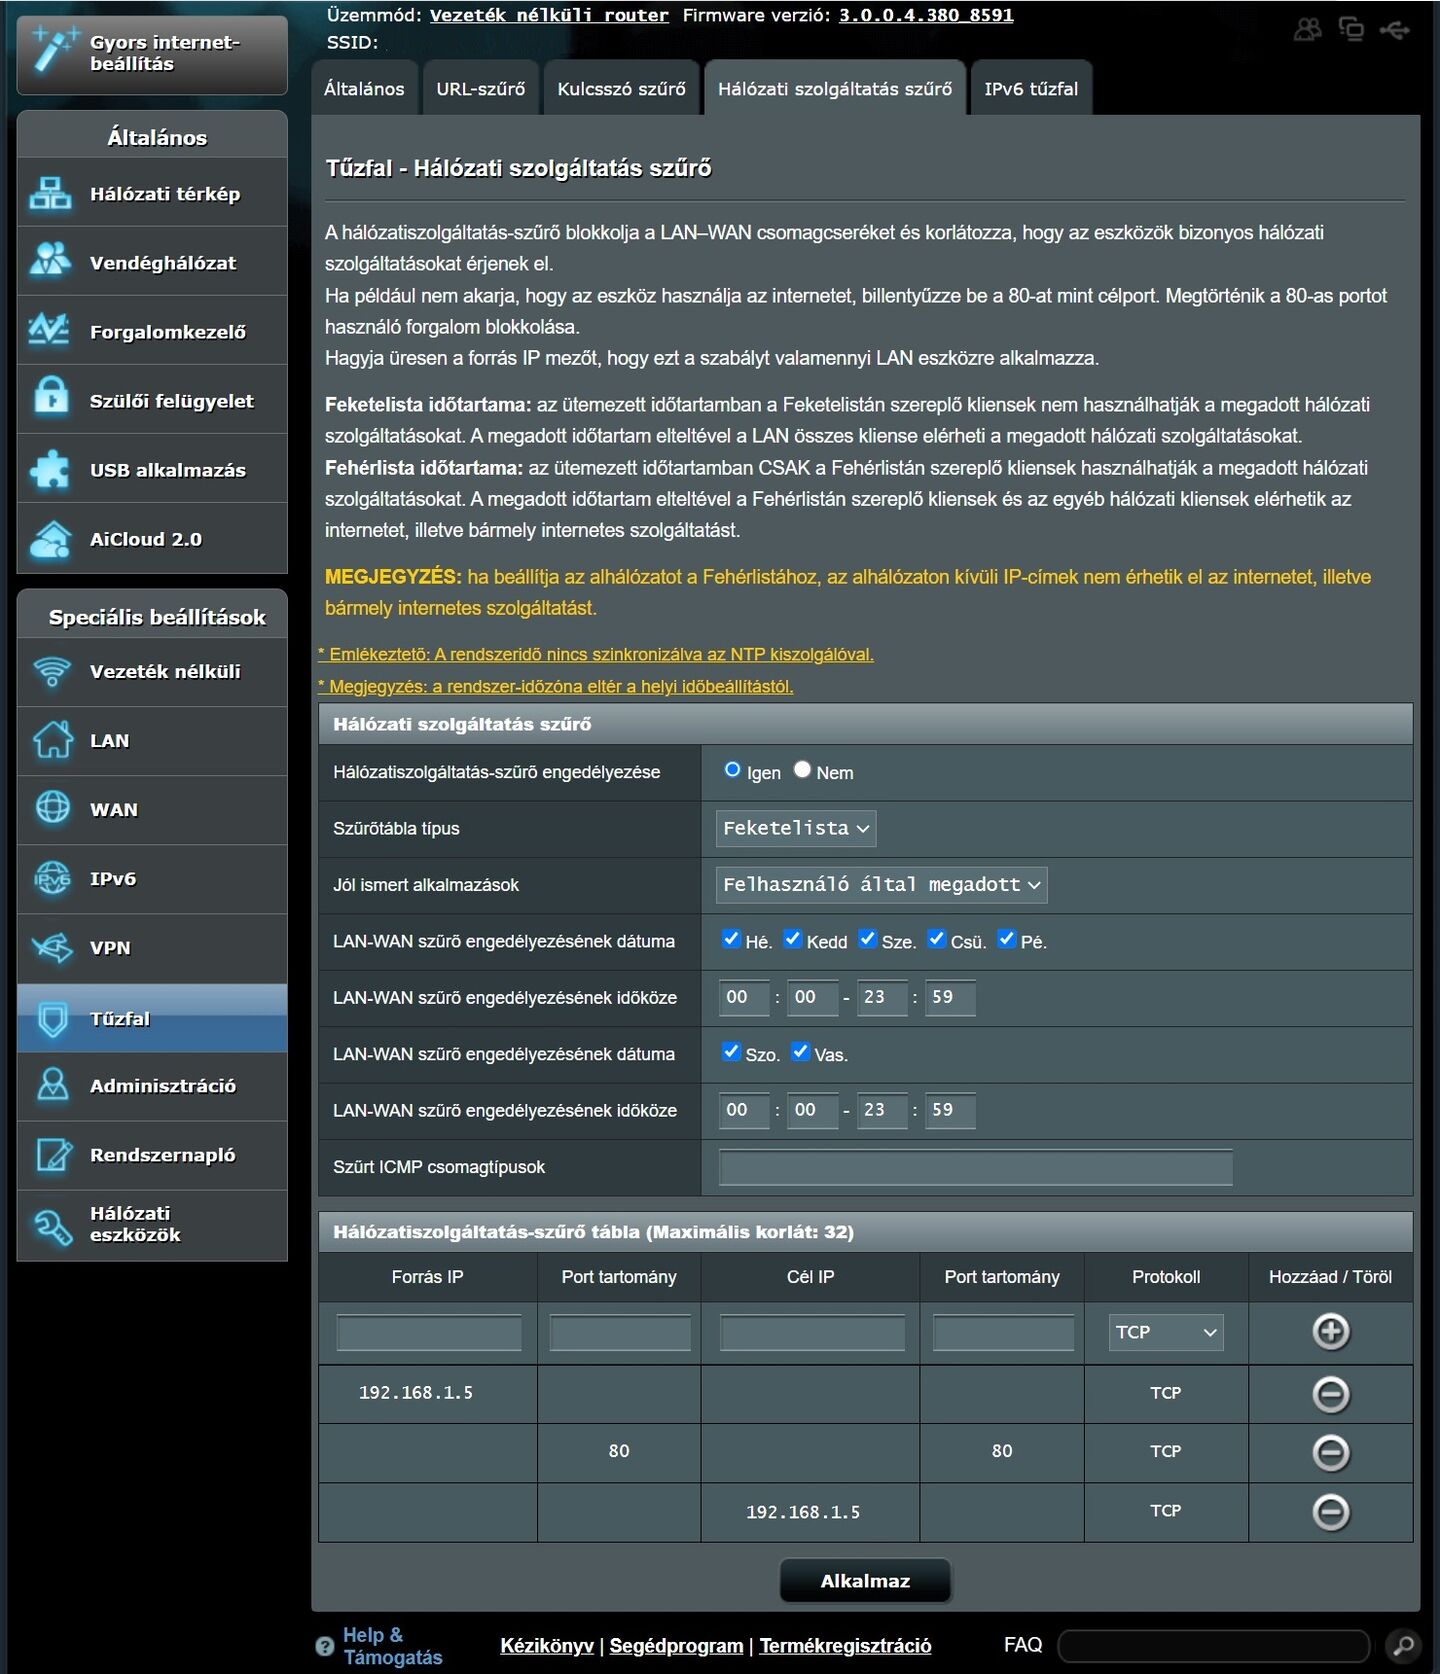
Task: Open the NTP sync reminder link
Action: (x=596, y=655)
